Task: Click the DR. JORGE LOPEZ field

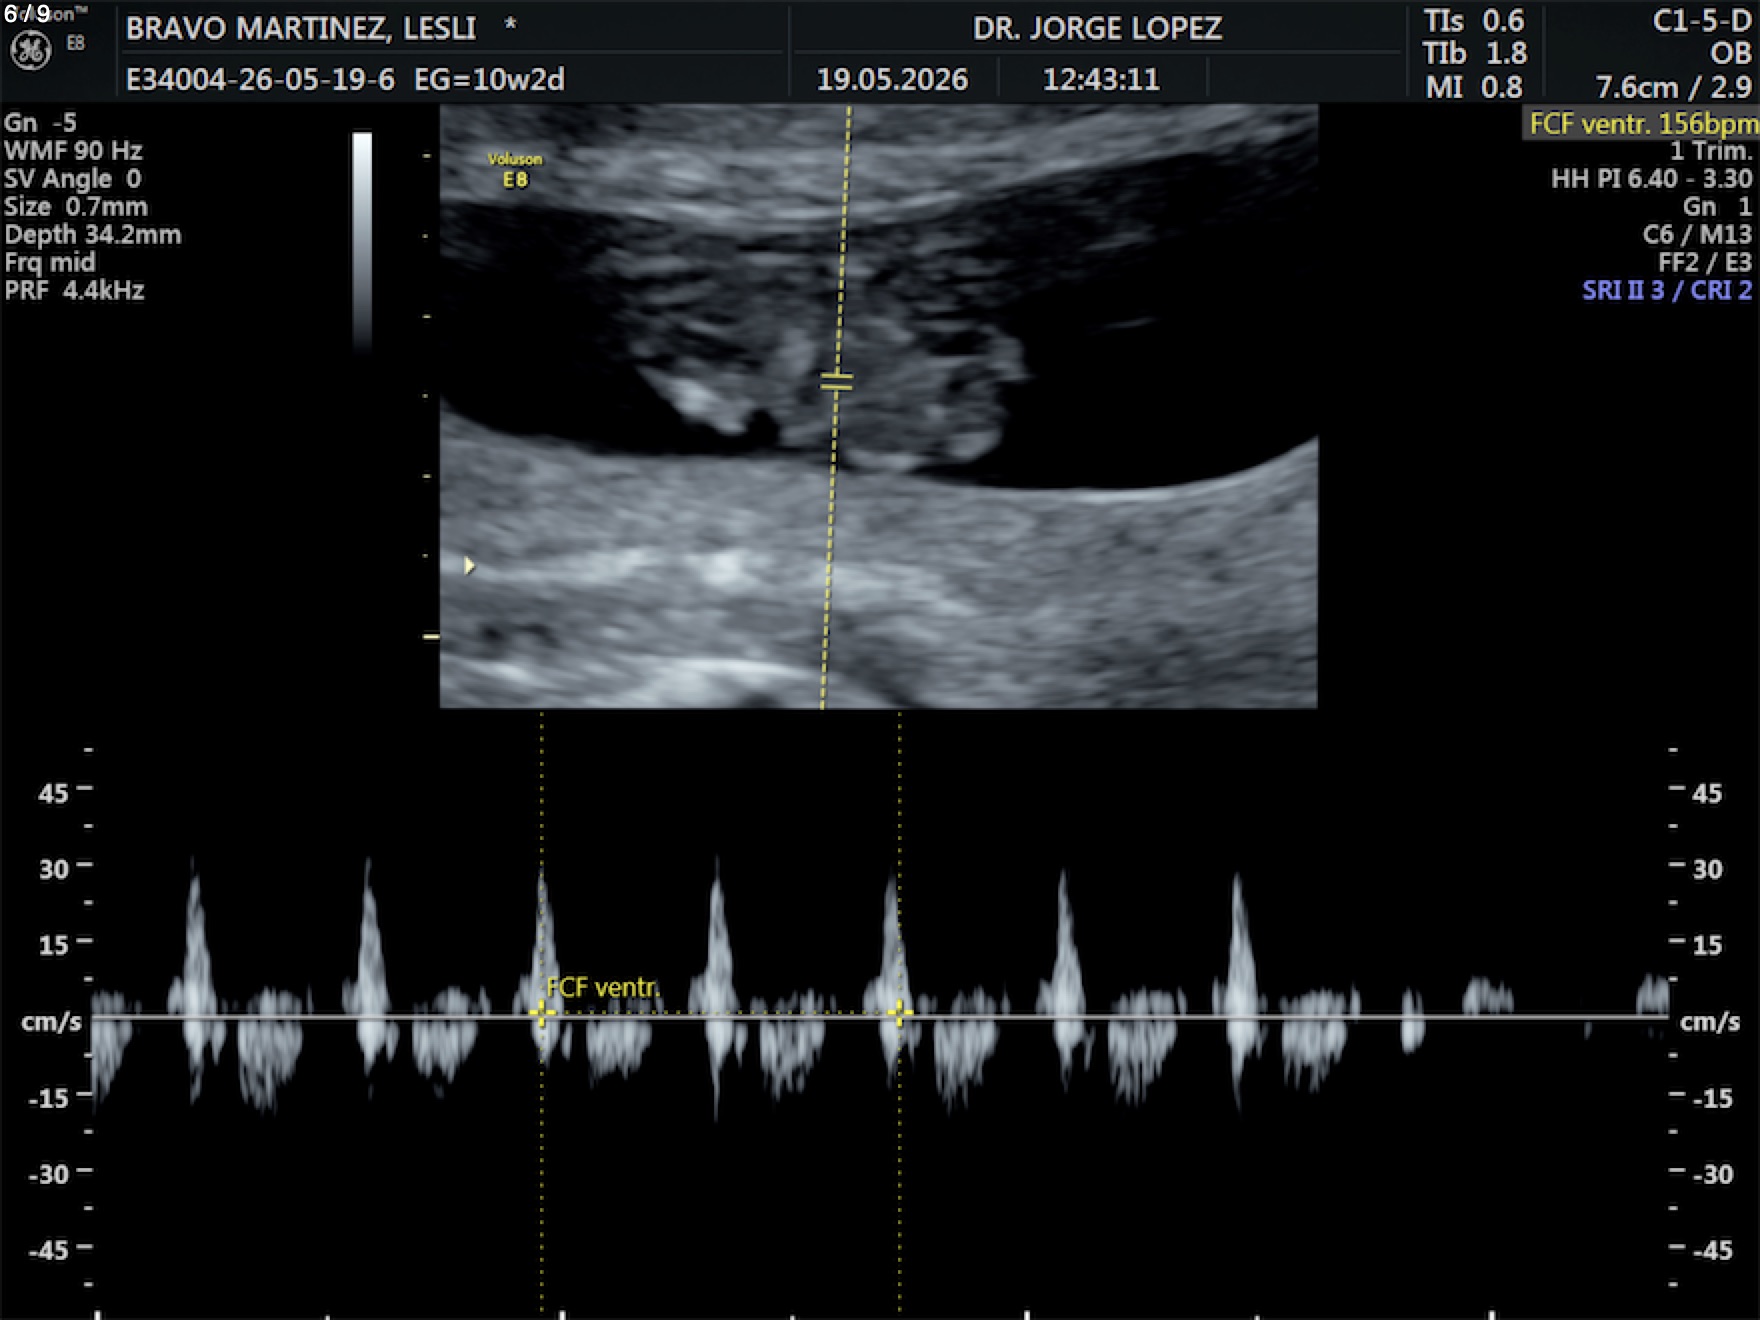Action: click(x=1097, y=28)
